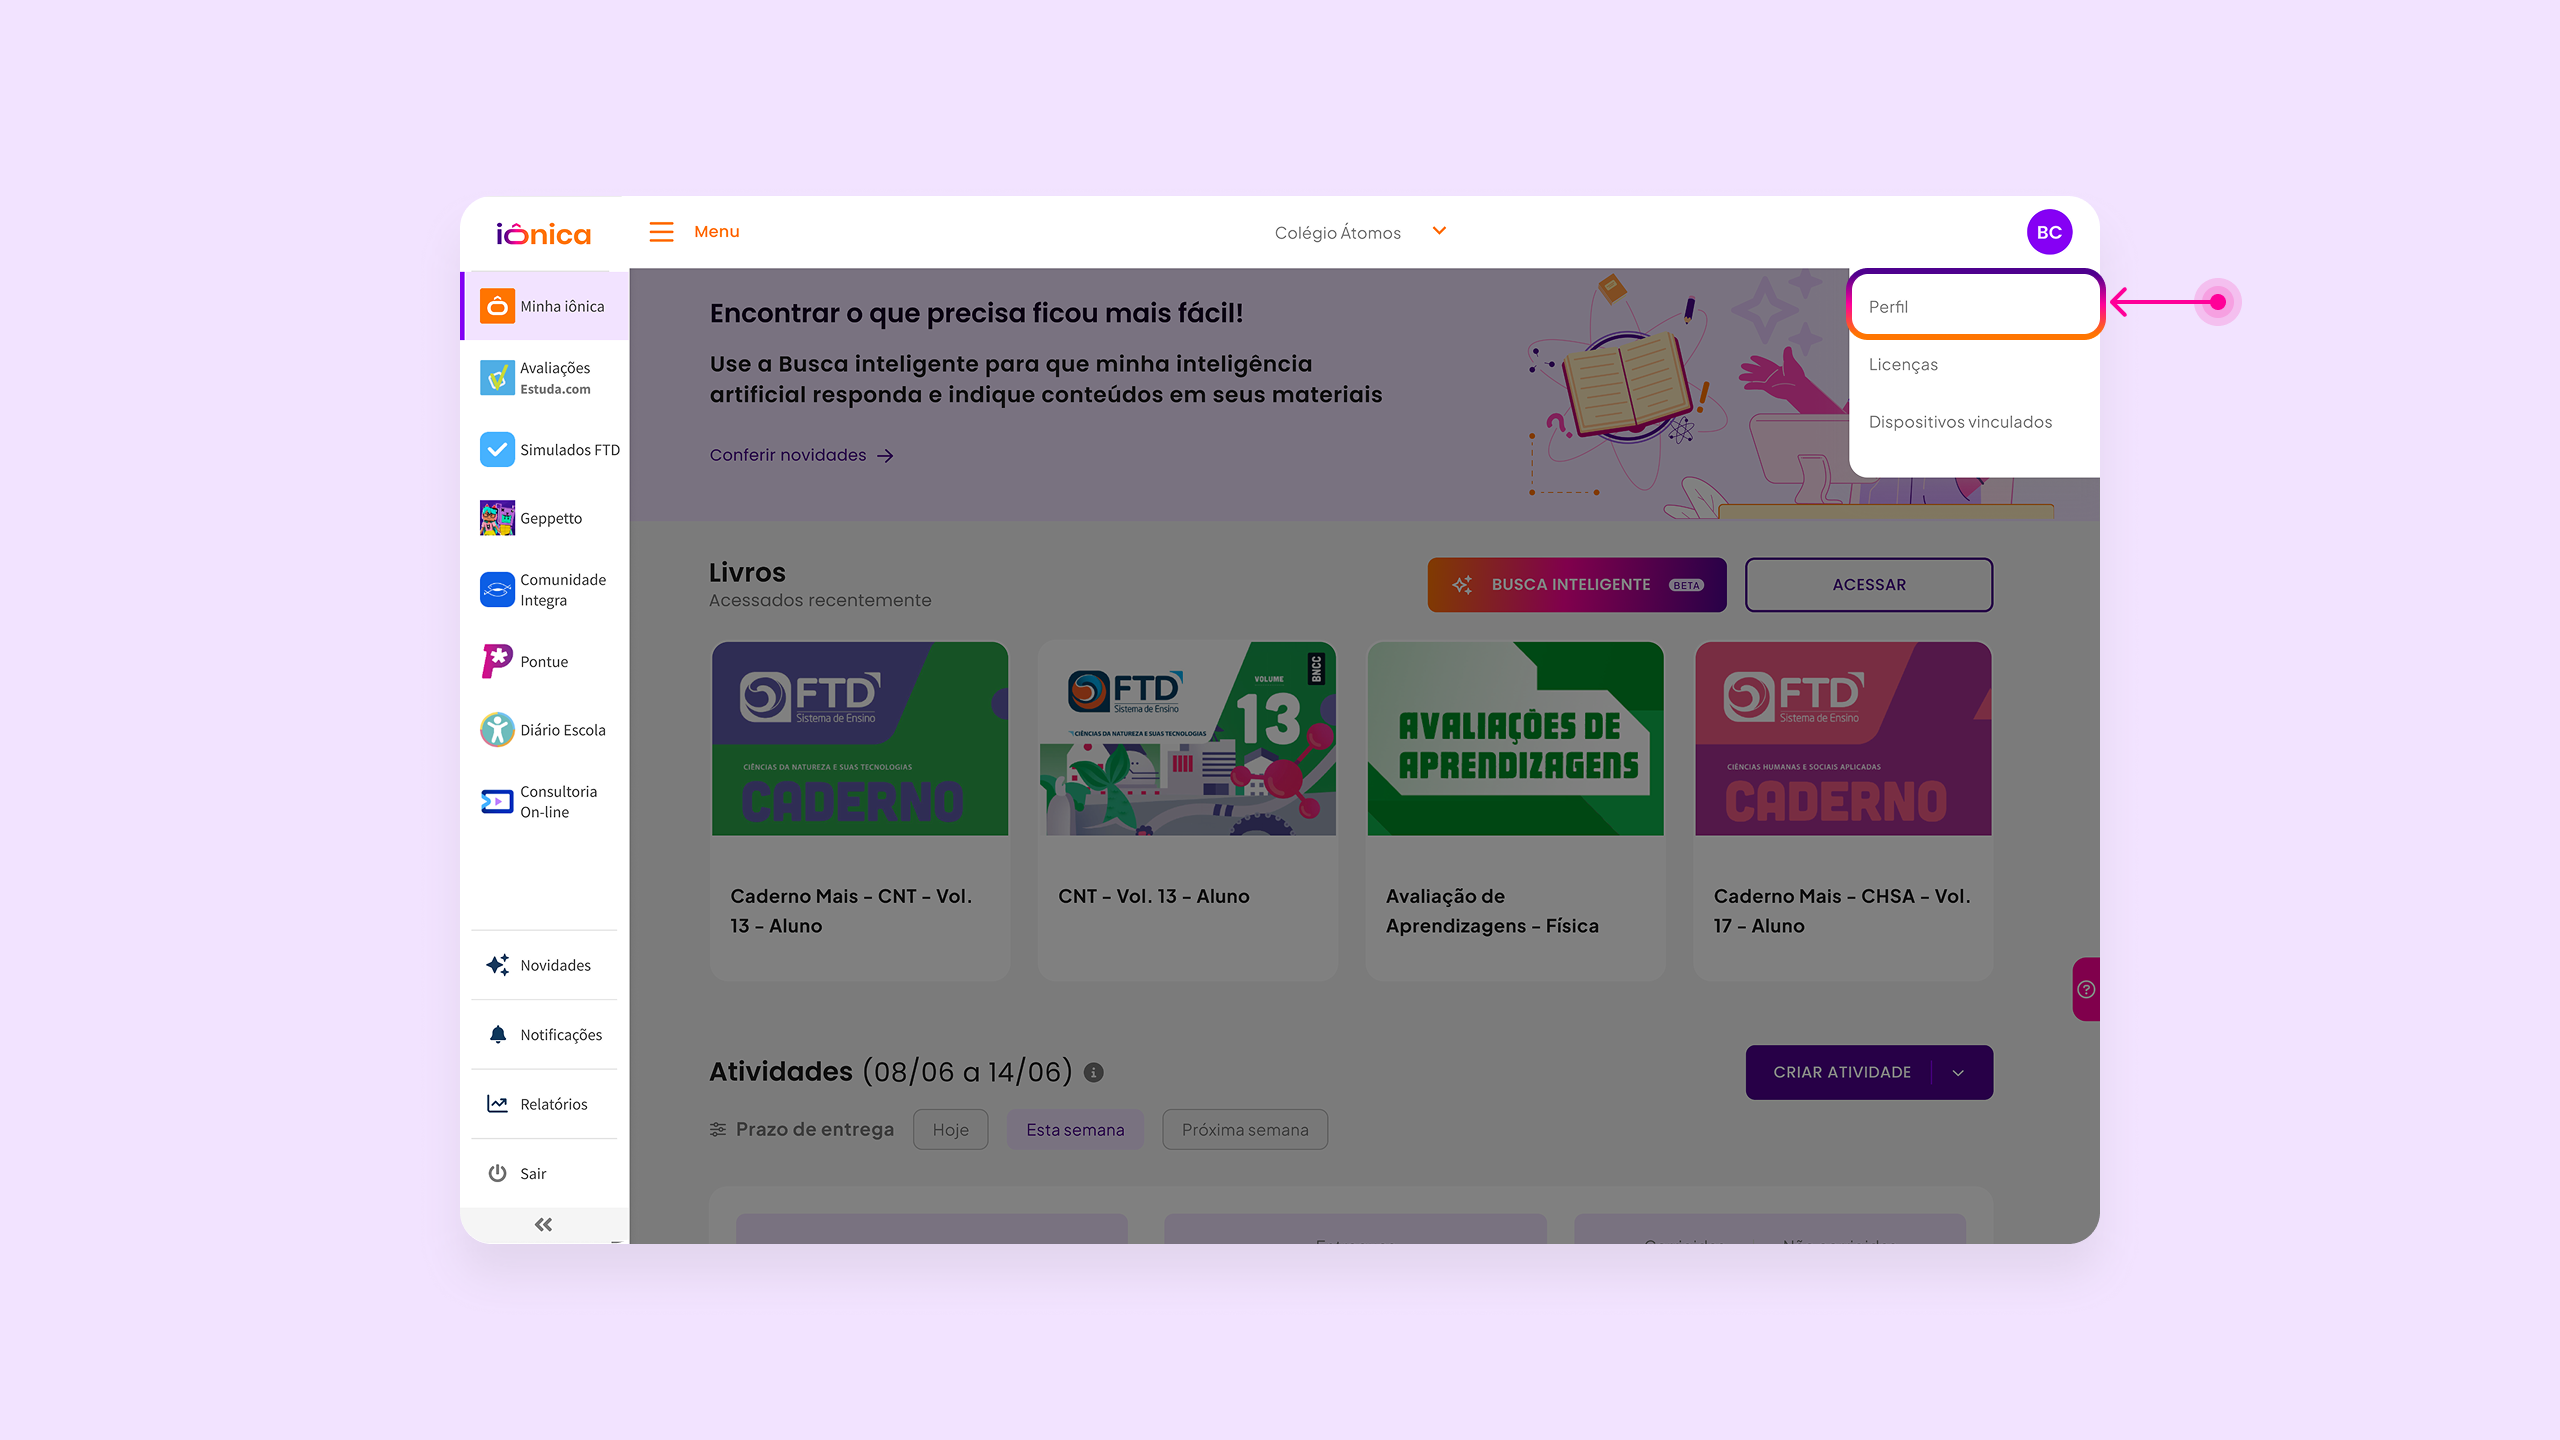The width and height of the screenshot is (2560, 1440).
Task: Click 'Avaliação de Aprendizagens – Física' title
Action: tap(1492, 911)
